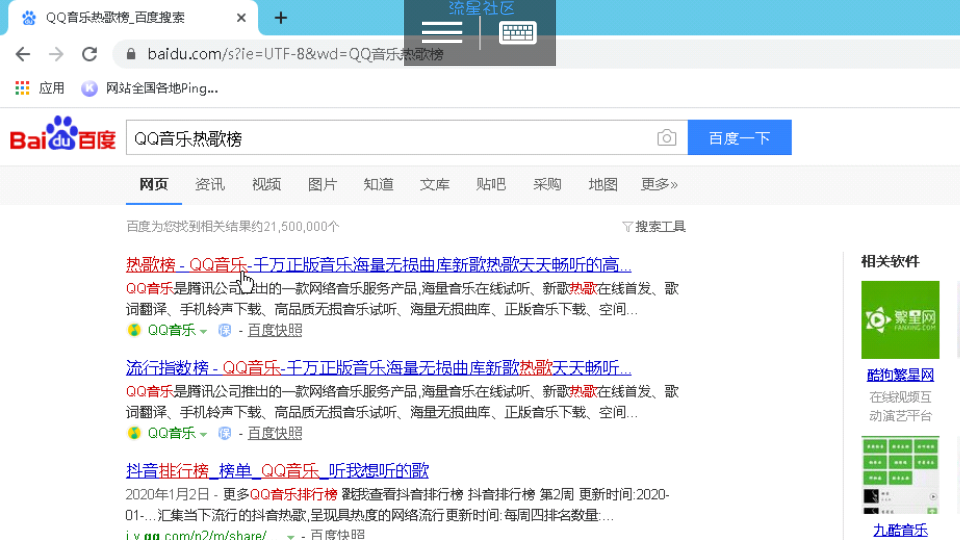Click the browser forward arrow
Image resolution: width=960 pixels, height=540 pixels.
56,54
